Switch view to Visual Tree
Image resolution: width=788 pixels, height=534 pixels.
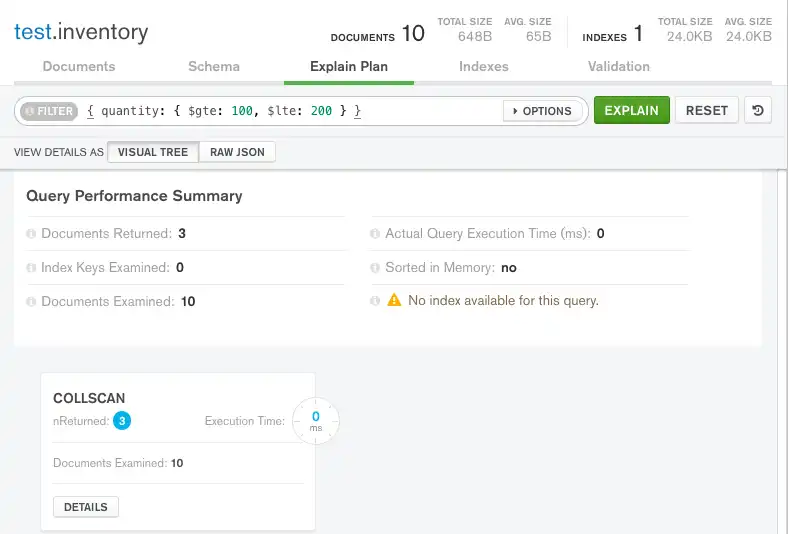[x=152, y=152]
